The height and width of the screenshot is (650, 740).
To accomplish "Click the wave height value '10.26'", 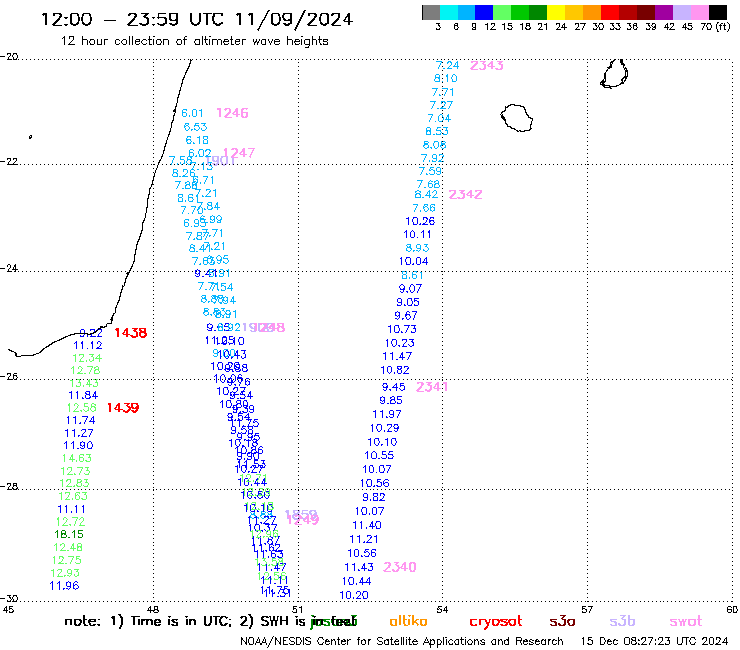I will [x=420, y=221].
